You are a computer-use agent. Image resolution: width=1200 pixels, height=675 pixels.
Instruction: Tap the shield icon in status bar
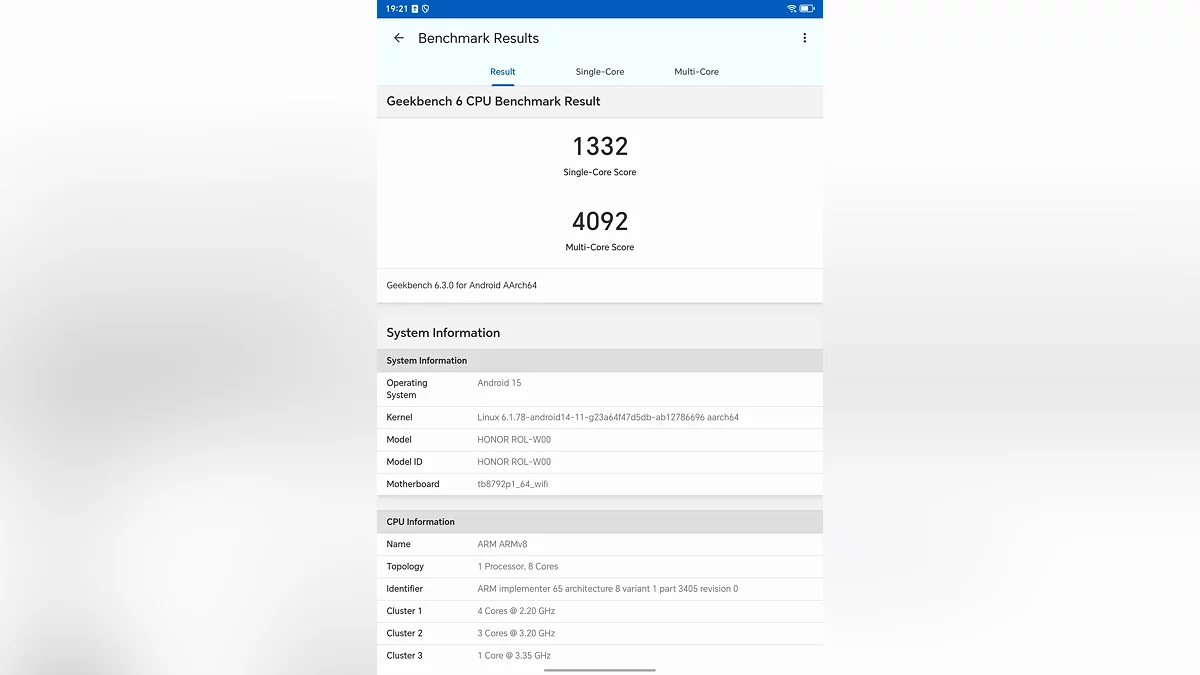click(426, 8)
